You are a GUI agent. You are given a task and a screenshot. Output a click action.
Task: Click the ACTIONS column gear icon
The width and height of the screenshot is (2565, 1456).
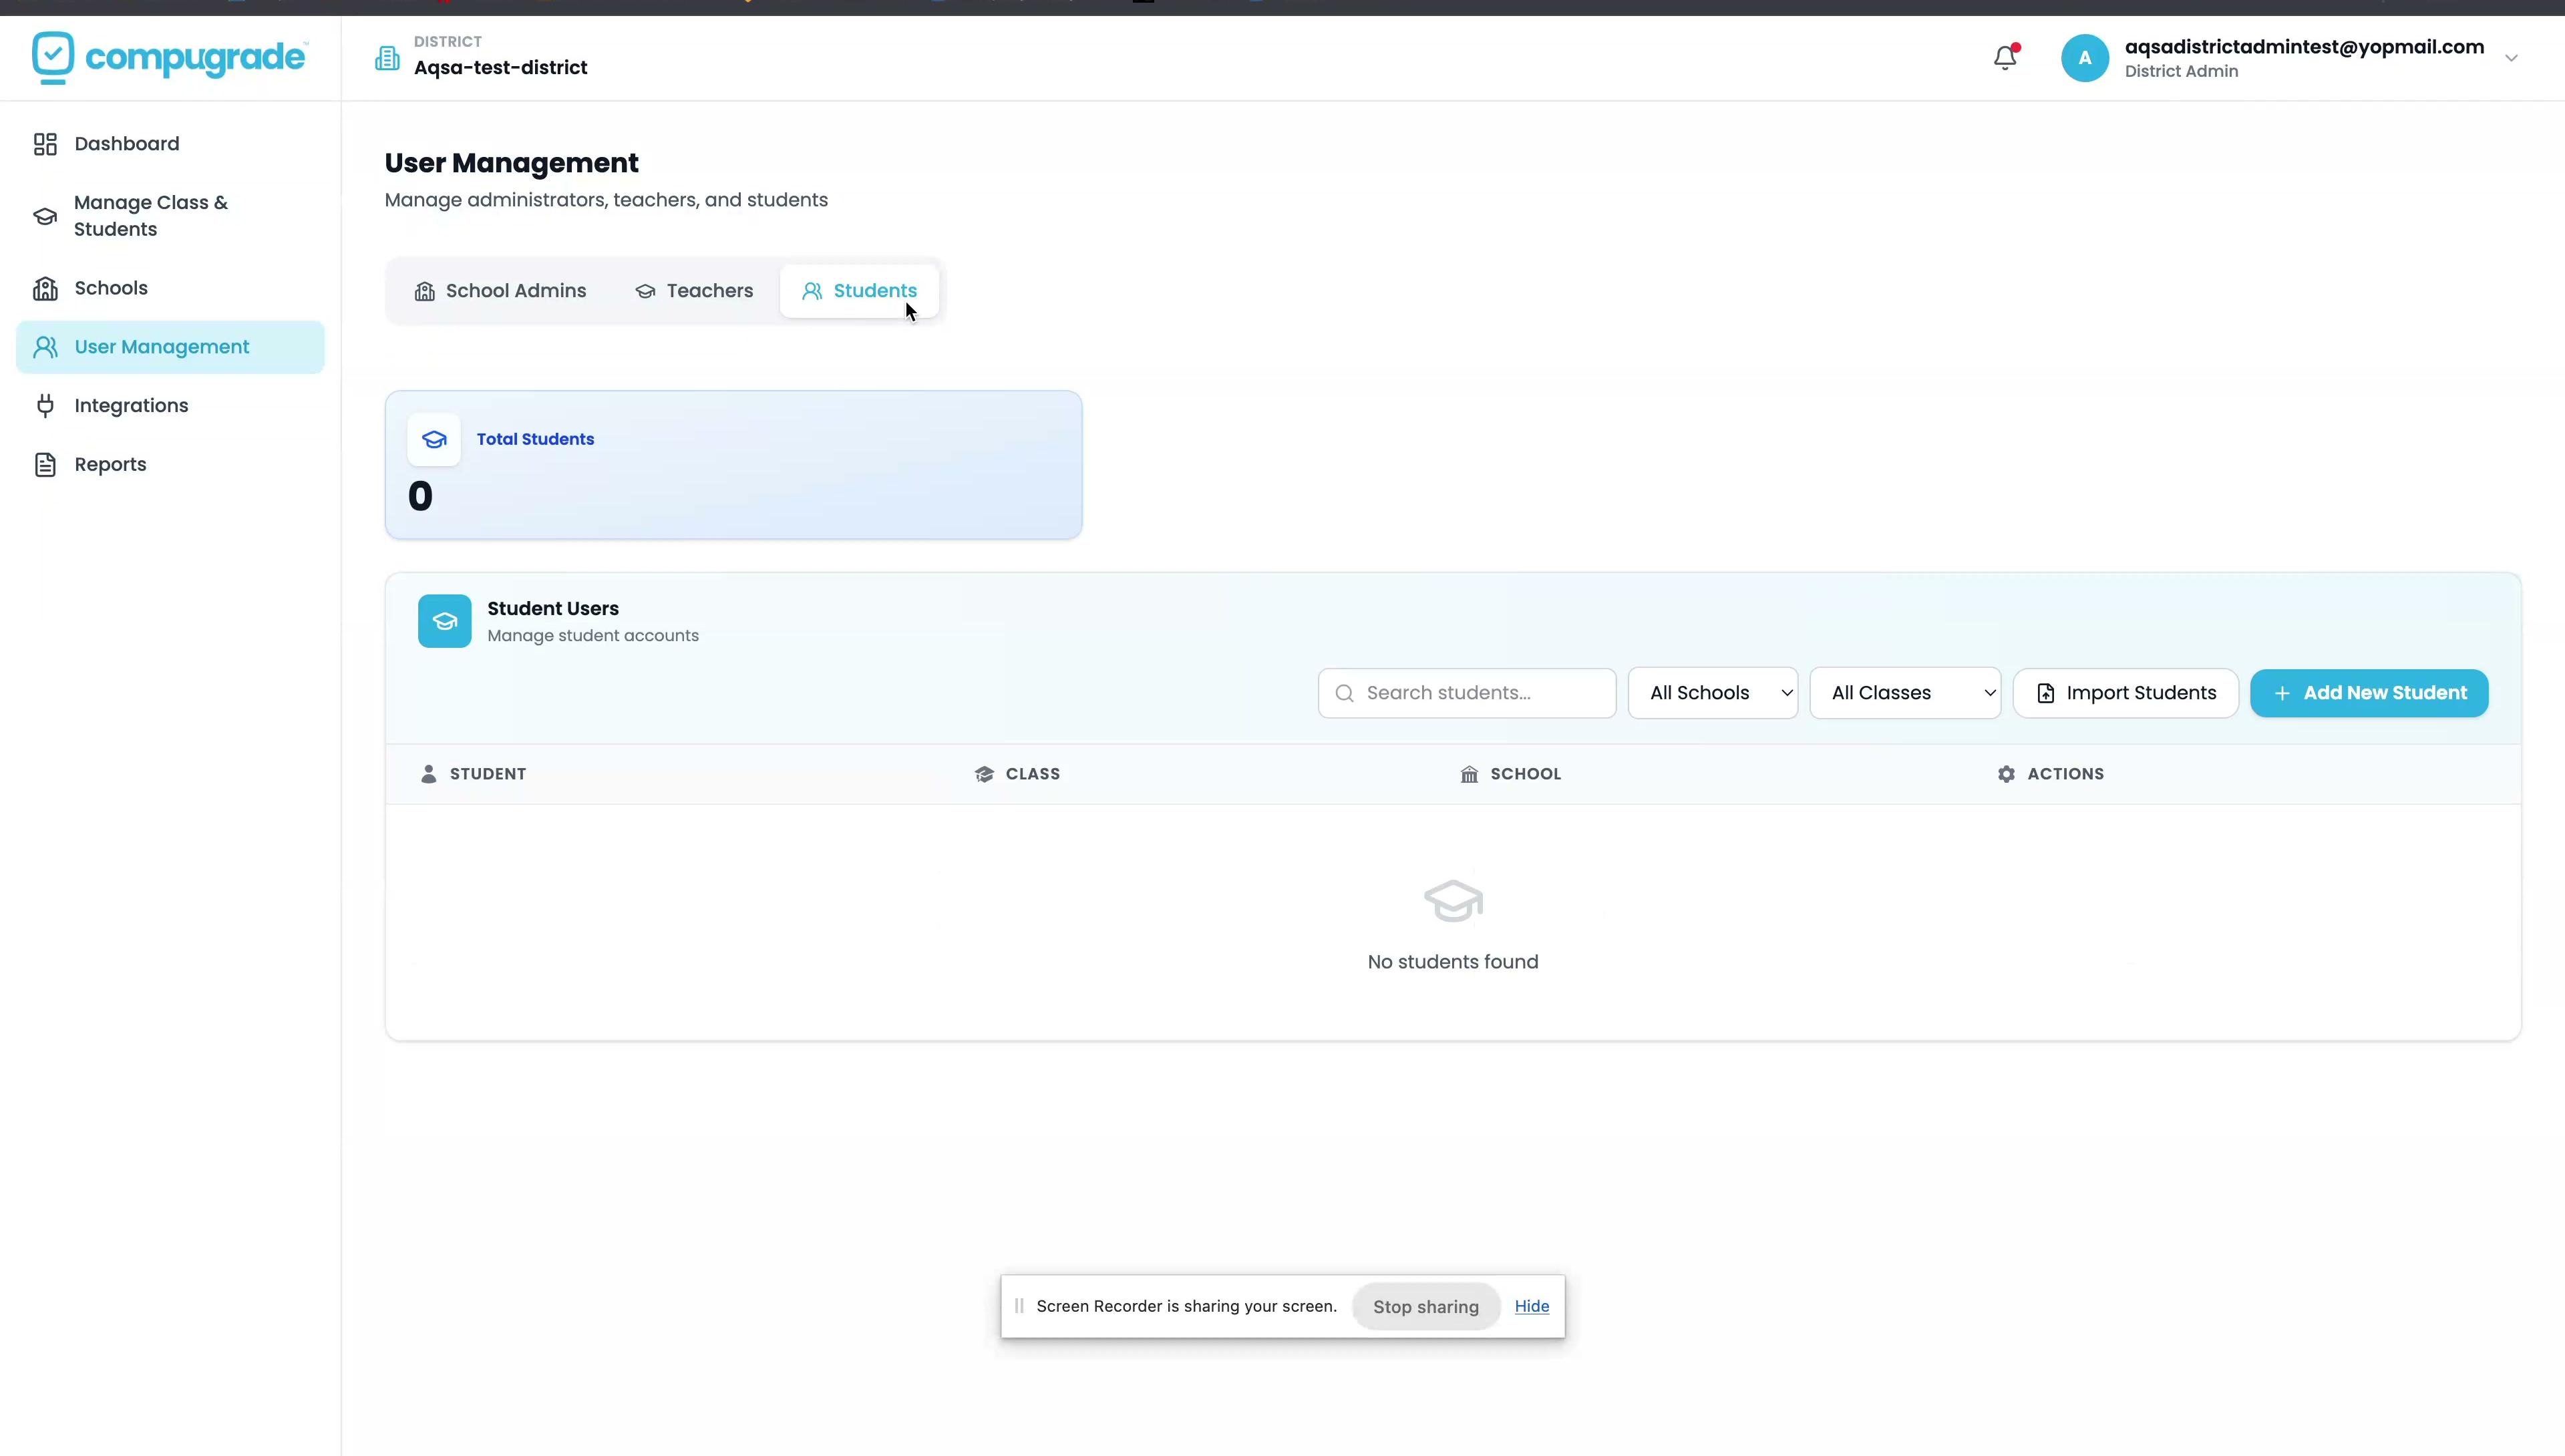click(2006, 774)
